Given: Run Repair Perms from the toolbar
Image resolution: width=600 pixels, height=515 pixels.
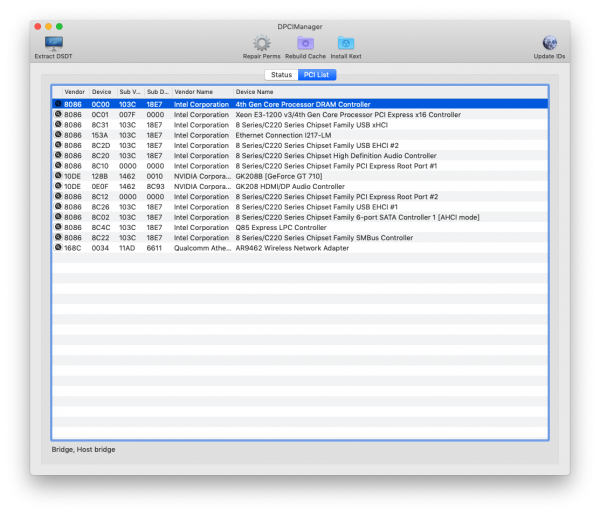Looking at the screenshot, I should tap(261, 43).
